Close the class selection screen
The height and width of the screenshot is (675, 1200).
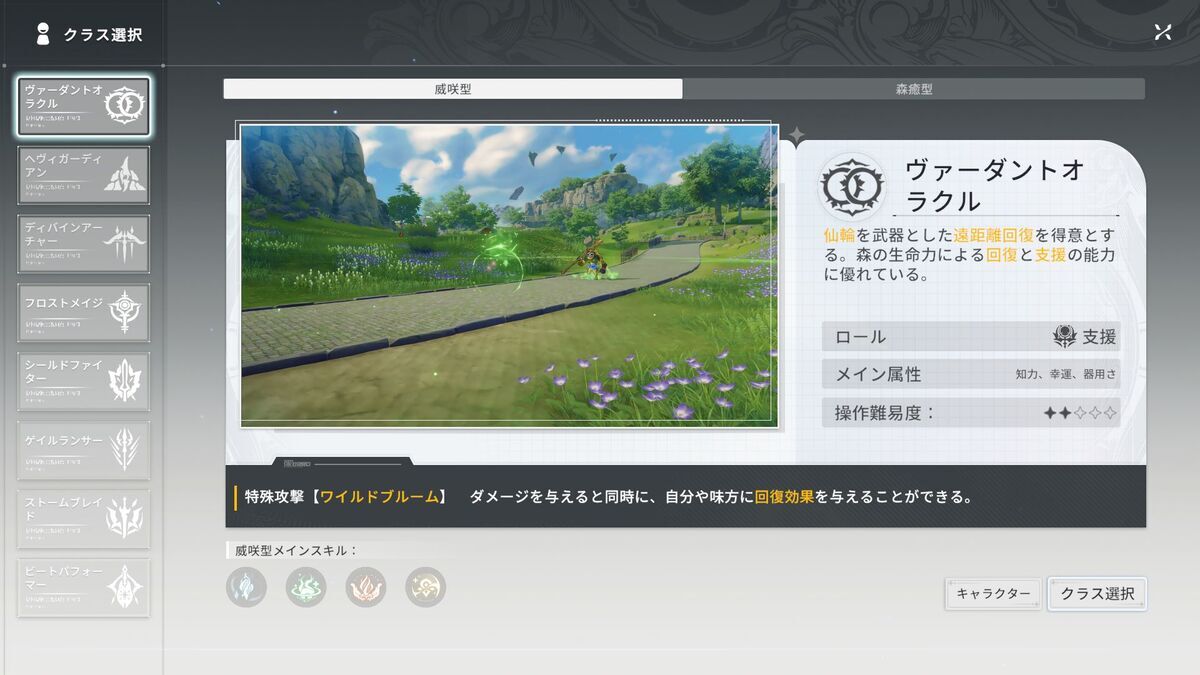[1162, 32]
